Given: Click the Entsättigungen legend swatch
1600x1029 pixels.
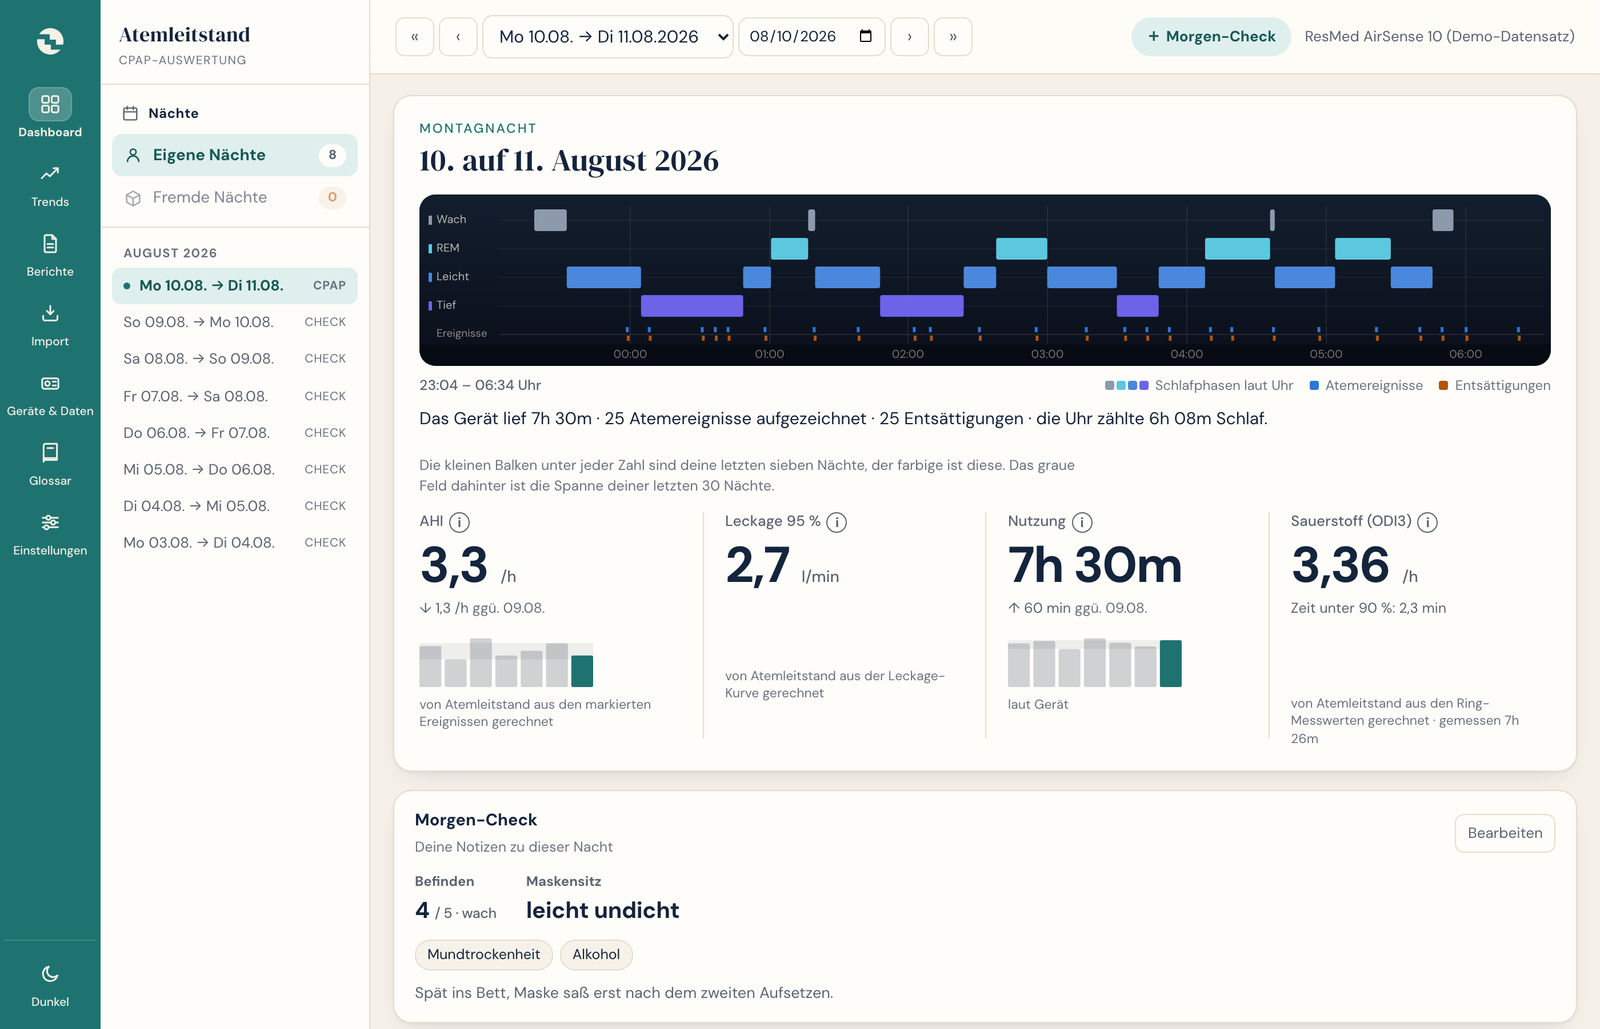Looking at the screenshot, I should pos(1444,385).
